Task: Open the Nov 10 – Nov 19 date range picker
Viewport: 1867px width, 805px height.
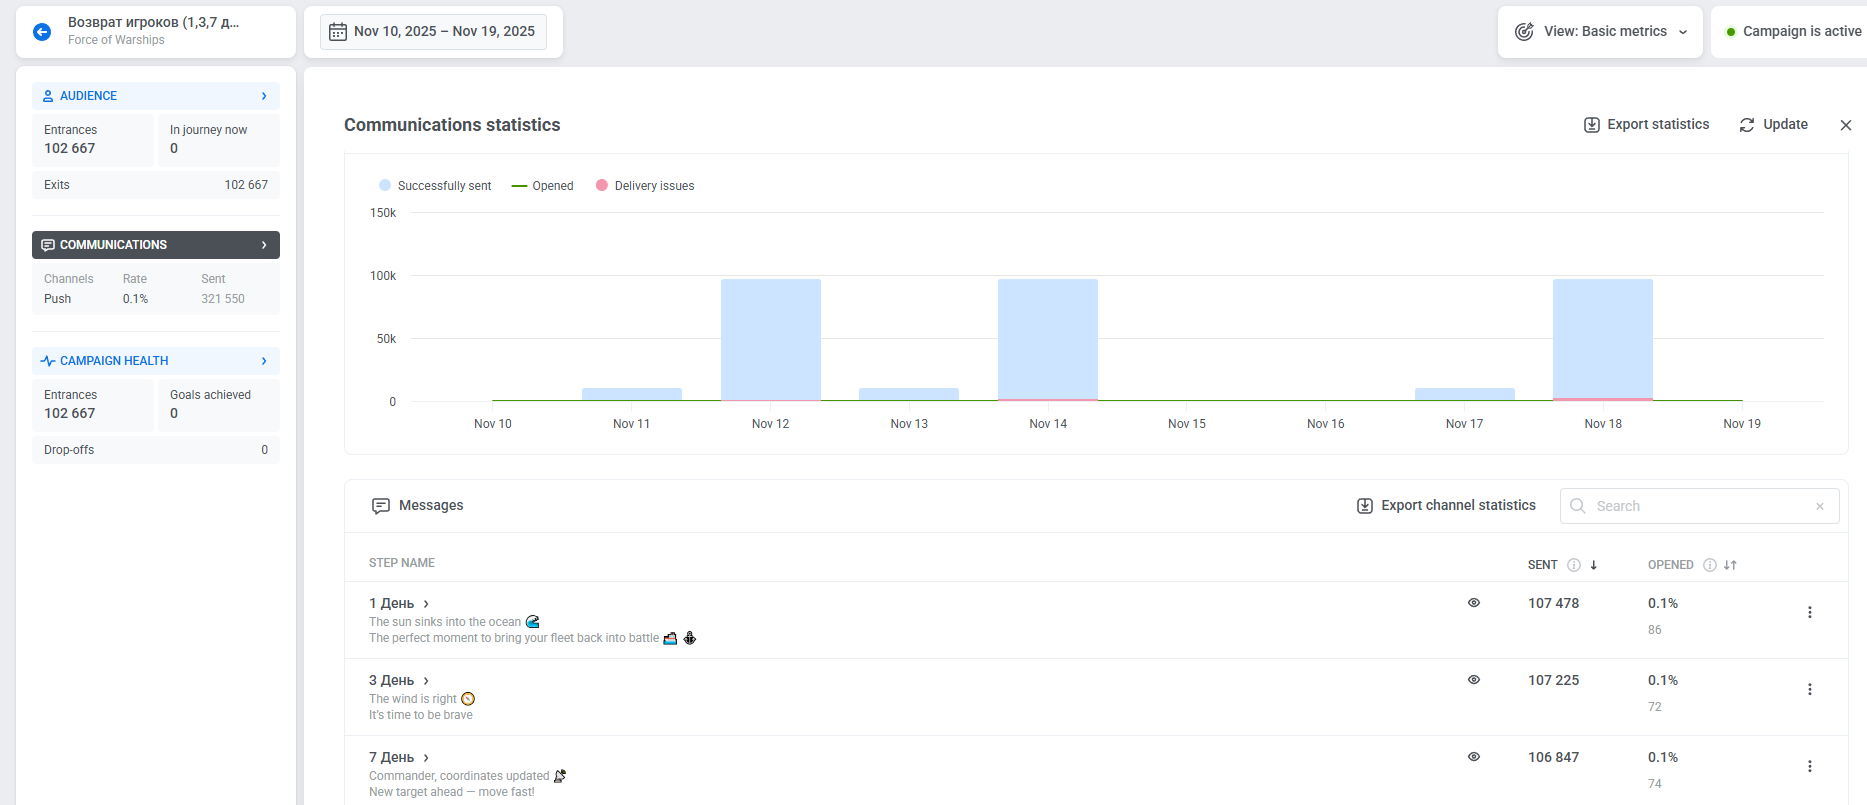Action: [x=433, y=32]
